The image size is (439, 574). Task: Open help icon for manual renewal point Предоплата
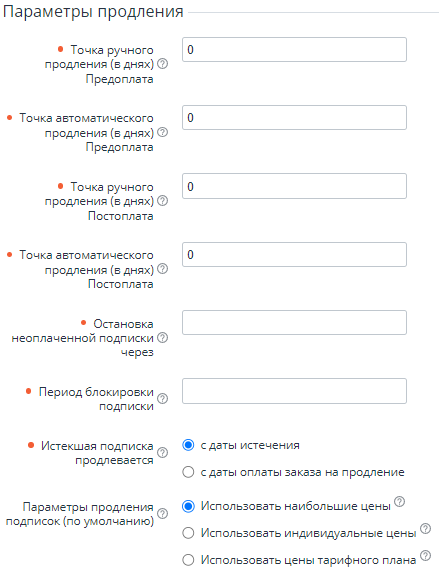click(163, 64)
